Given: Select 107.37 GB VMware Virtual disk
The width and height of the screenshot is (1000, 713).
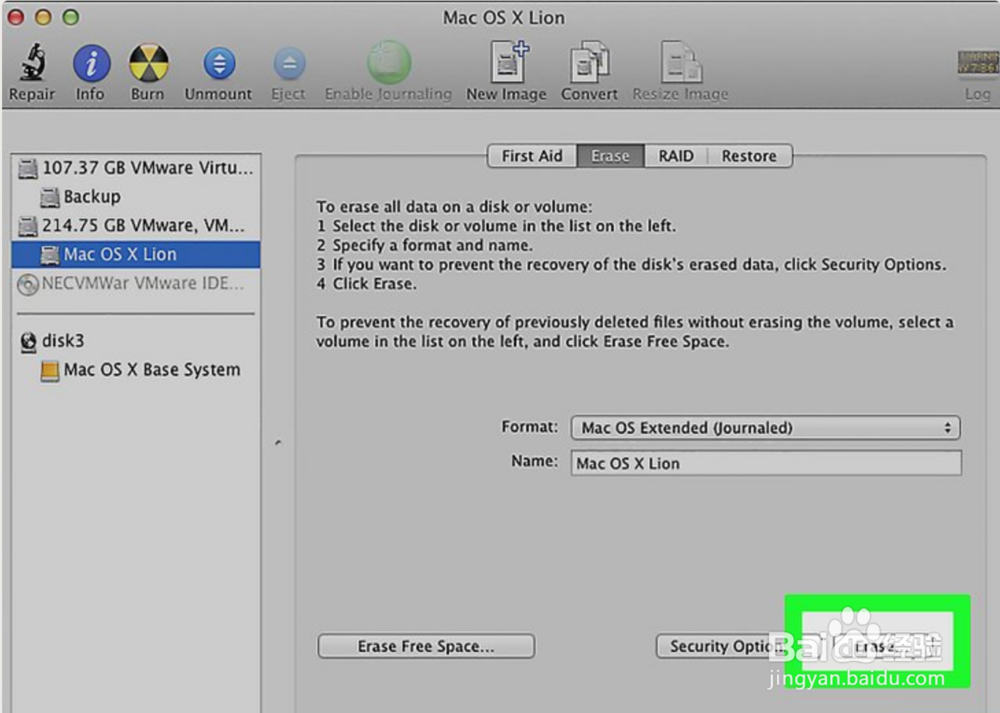Looking at the screenshot, I should point(136,168).
